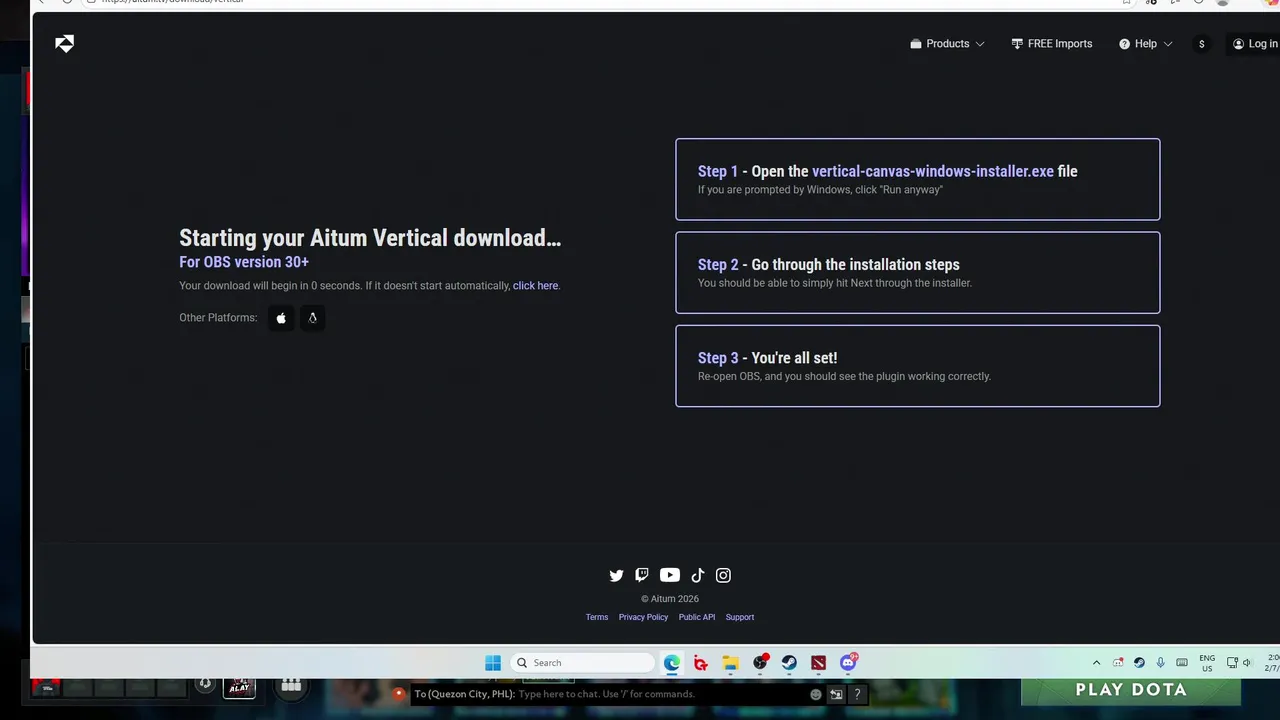
Task: Open Steam from the taskbar
Action: click(x=789, y=663)
